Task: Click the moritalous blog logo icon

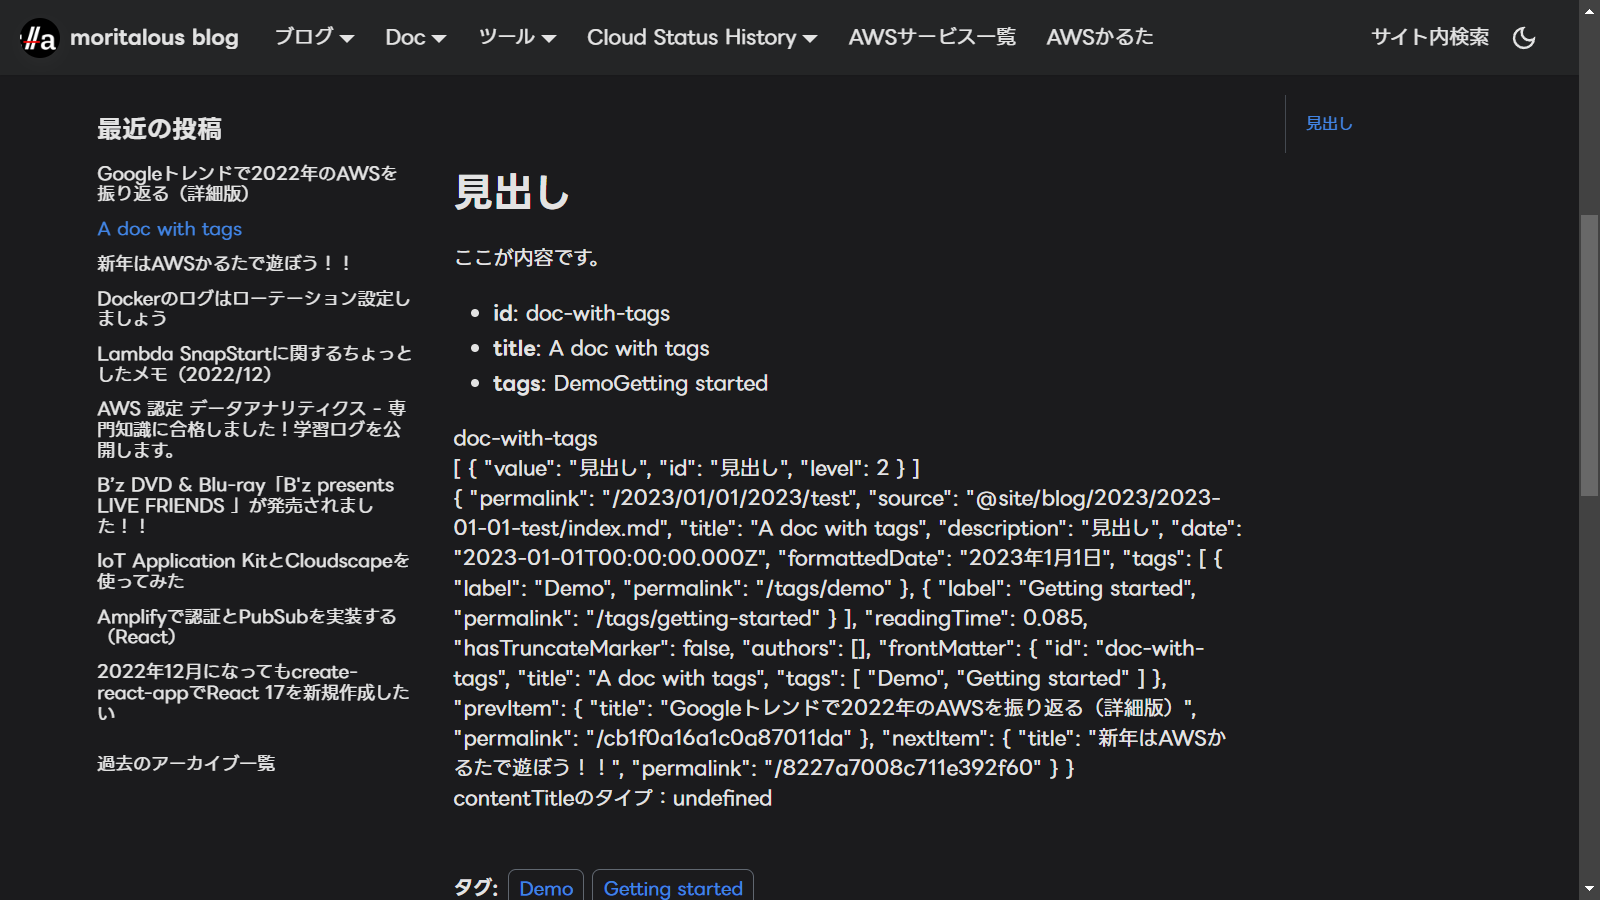Action: click(x=40, y=38)
